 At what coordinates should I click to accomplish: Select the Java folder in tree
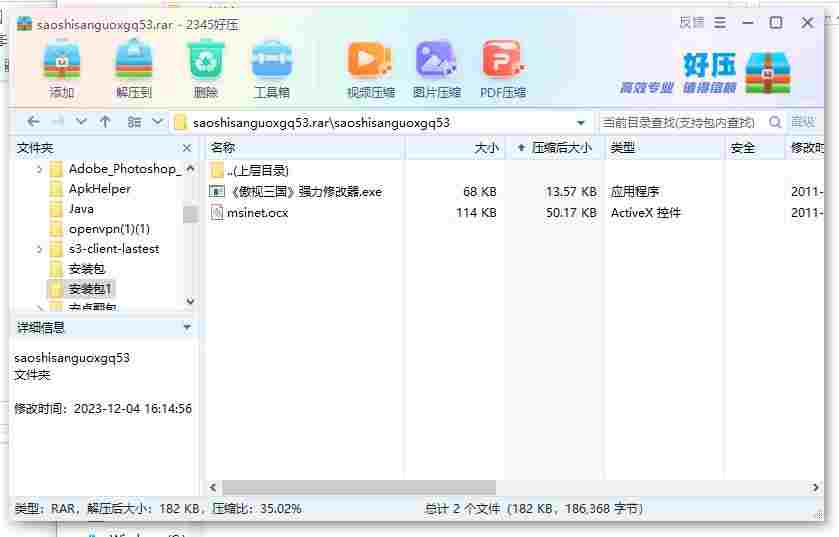coord(72,209)
